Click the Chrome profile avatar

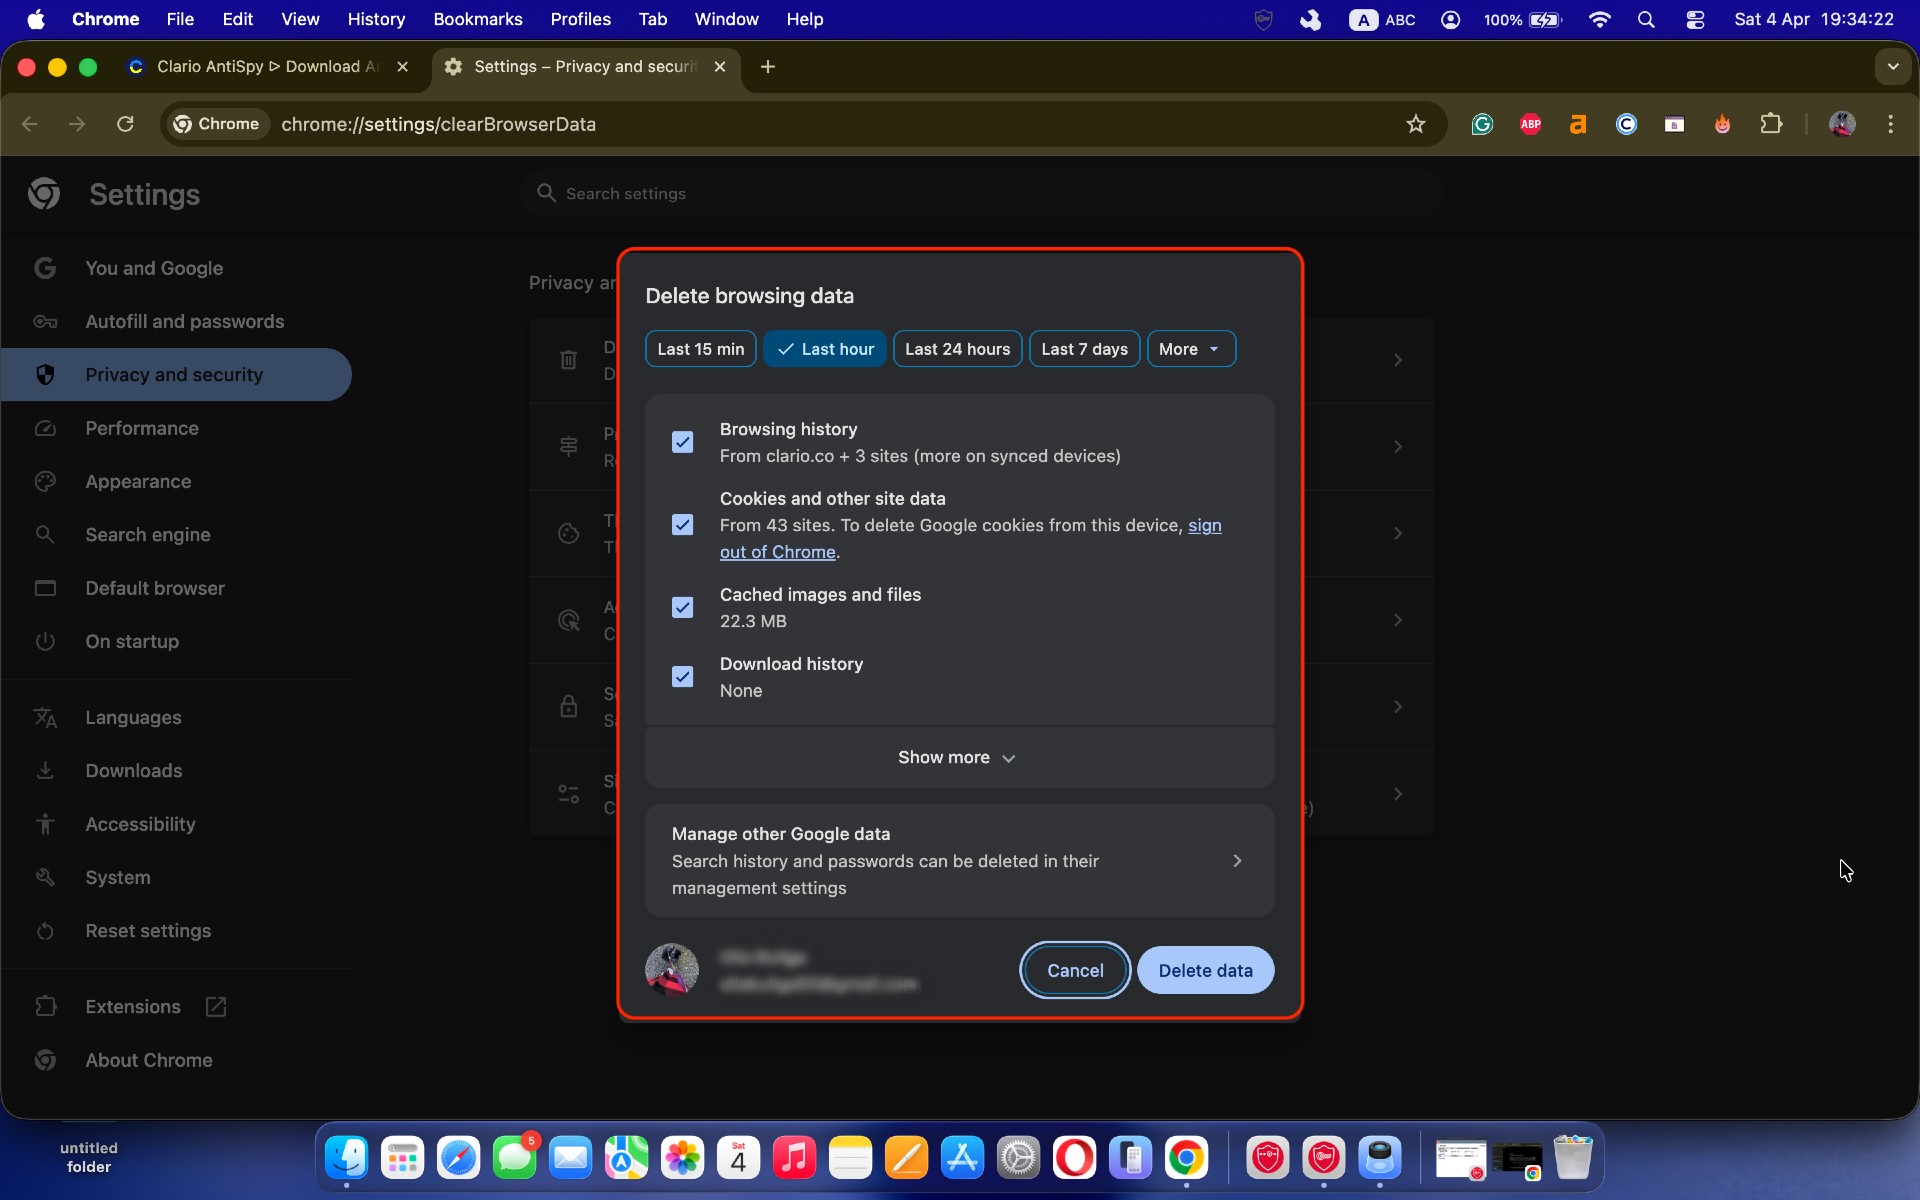[x=1844, y=124]
